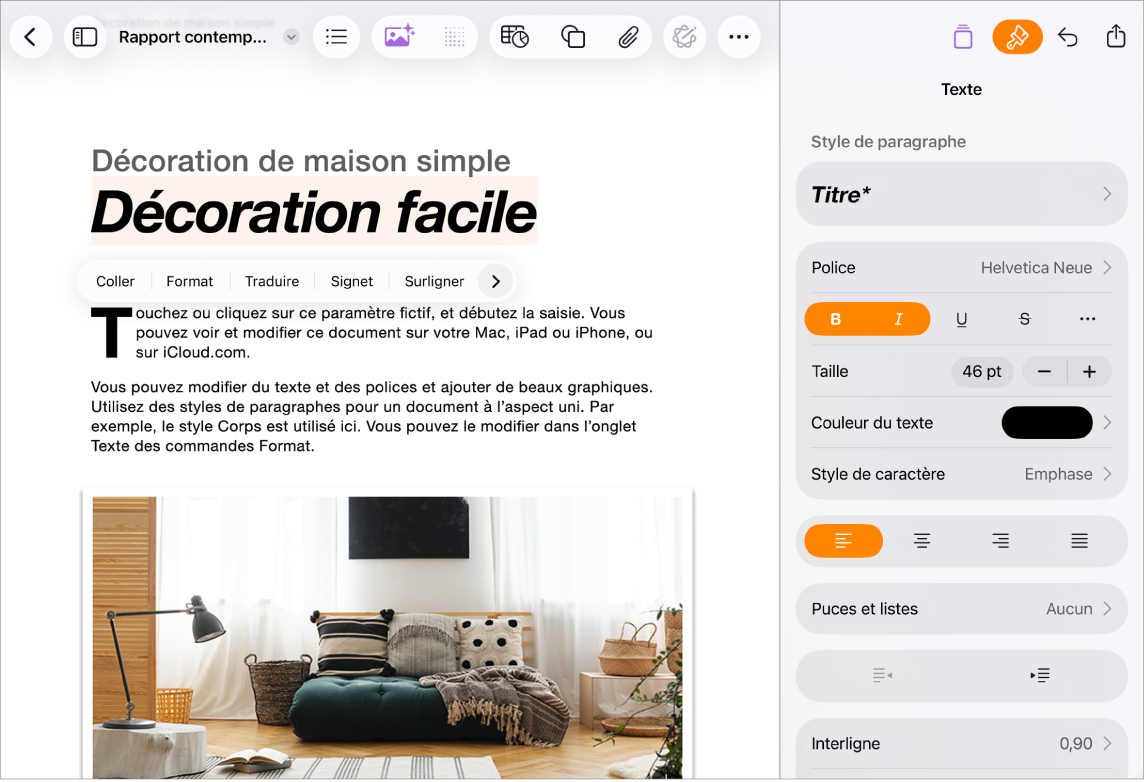The image size is (1146, 782).
Task: Insert media with the image icon
Action: tap(399, 37)
